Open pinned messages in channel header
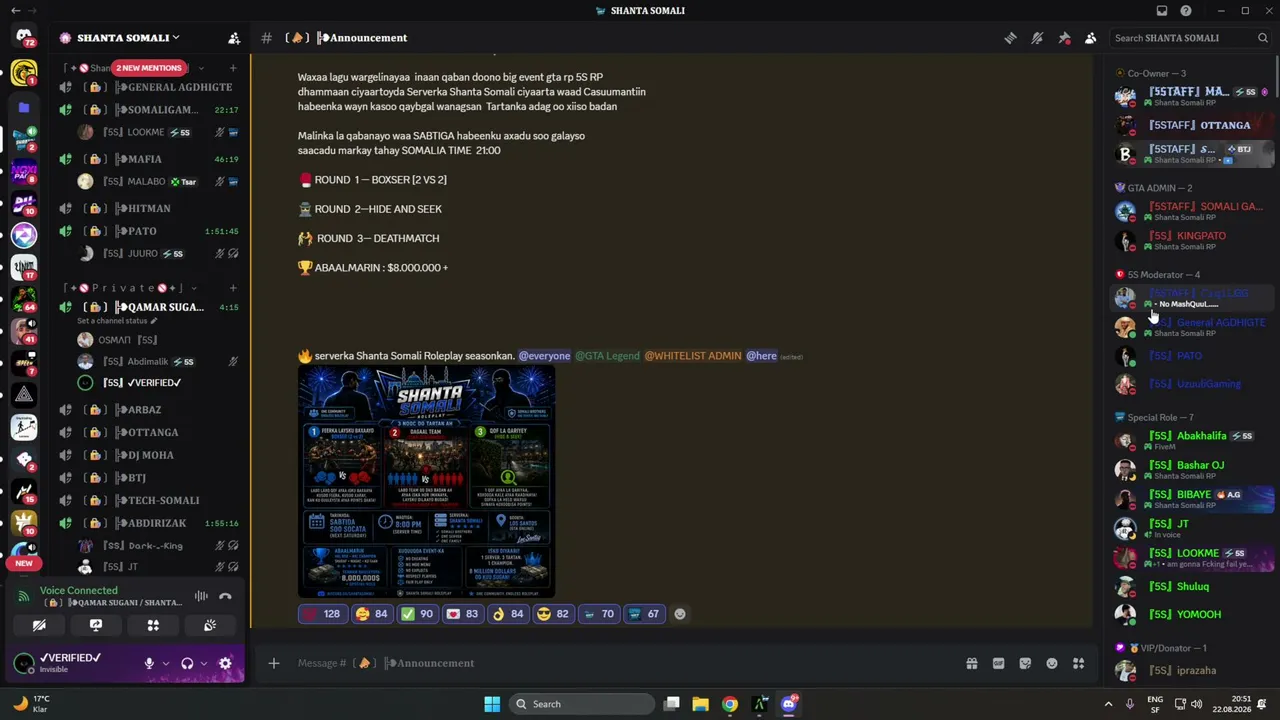The height and width of the screenshot is (720, 1280). tap(1064, 38)
